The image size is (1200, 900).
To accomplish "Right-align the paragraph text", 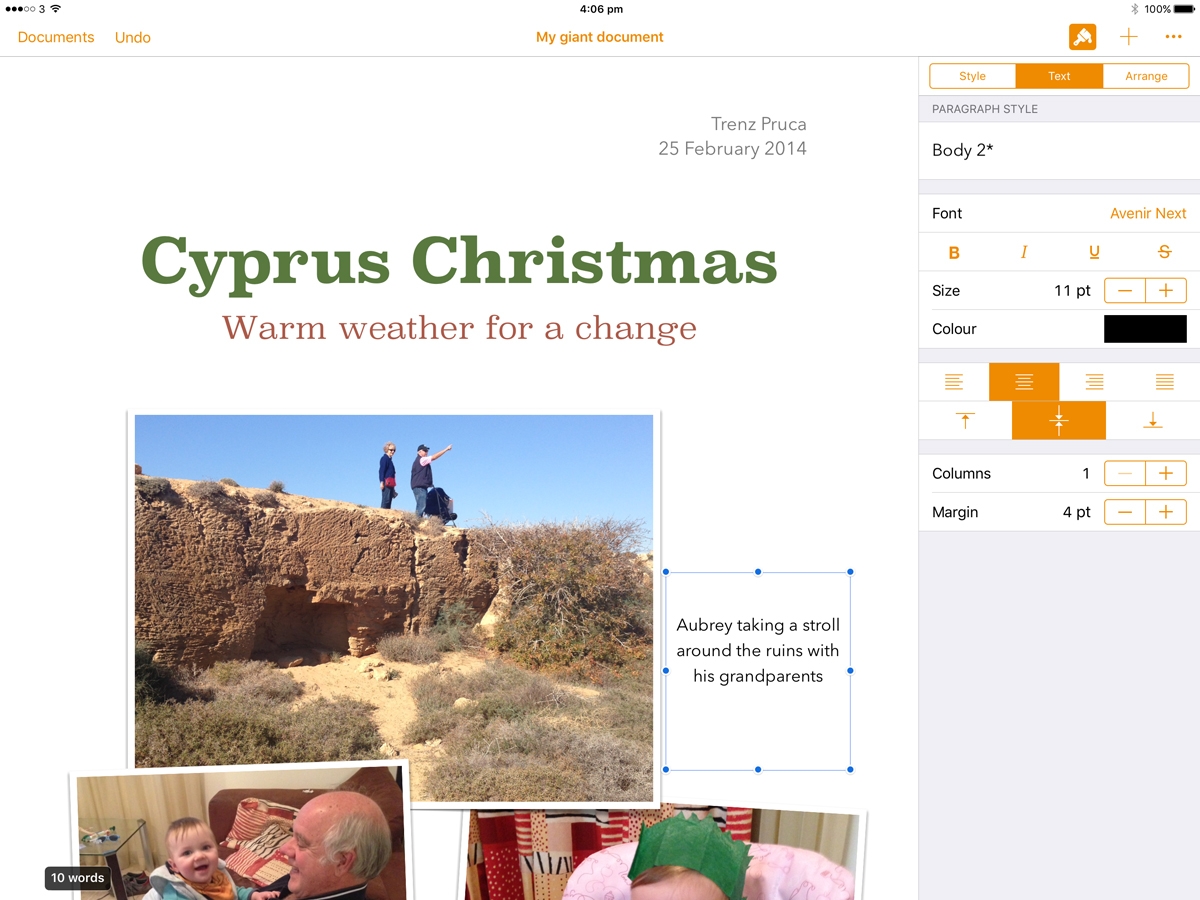I will (1094, 382).
